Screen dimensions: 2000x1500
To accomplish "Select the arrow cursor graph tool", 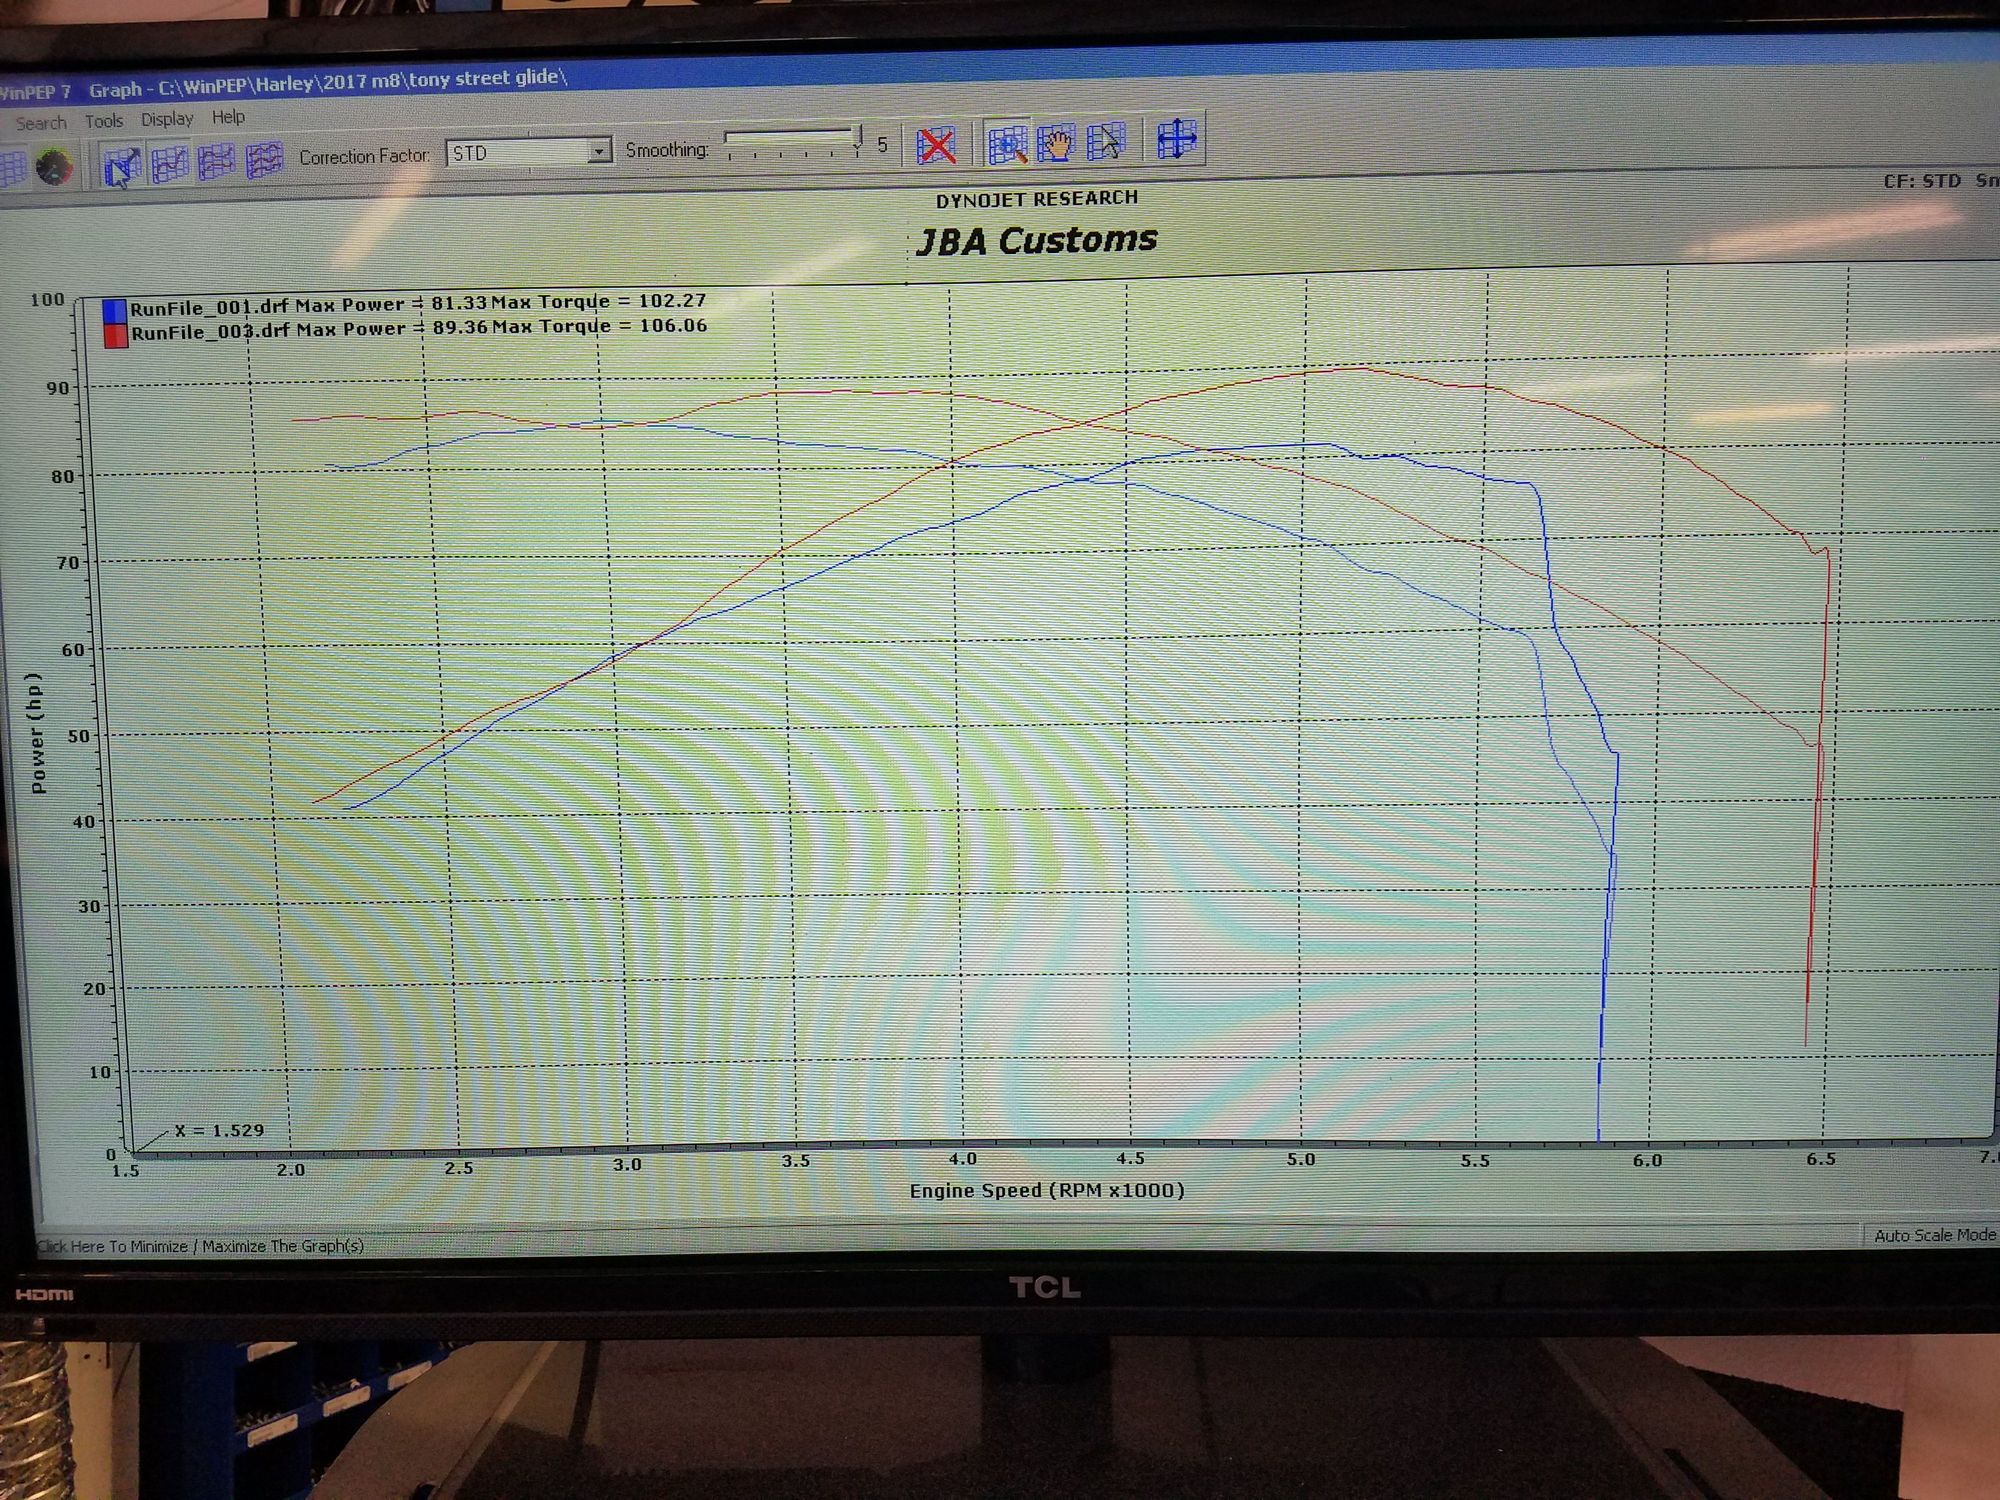I will pos(1106,141).
